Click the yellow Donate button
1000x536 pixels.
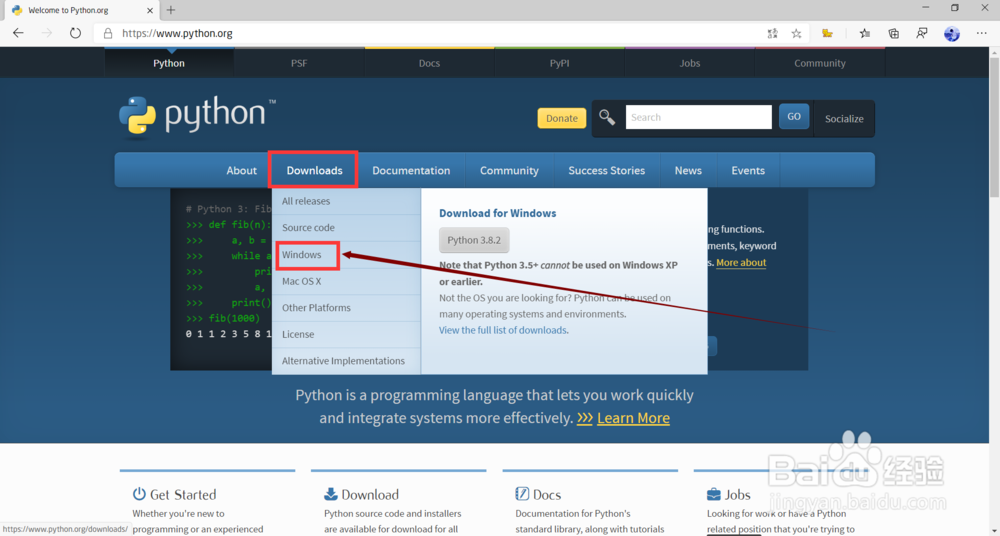click(562, 118)
